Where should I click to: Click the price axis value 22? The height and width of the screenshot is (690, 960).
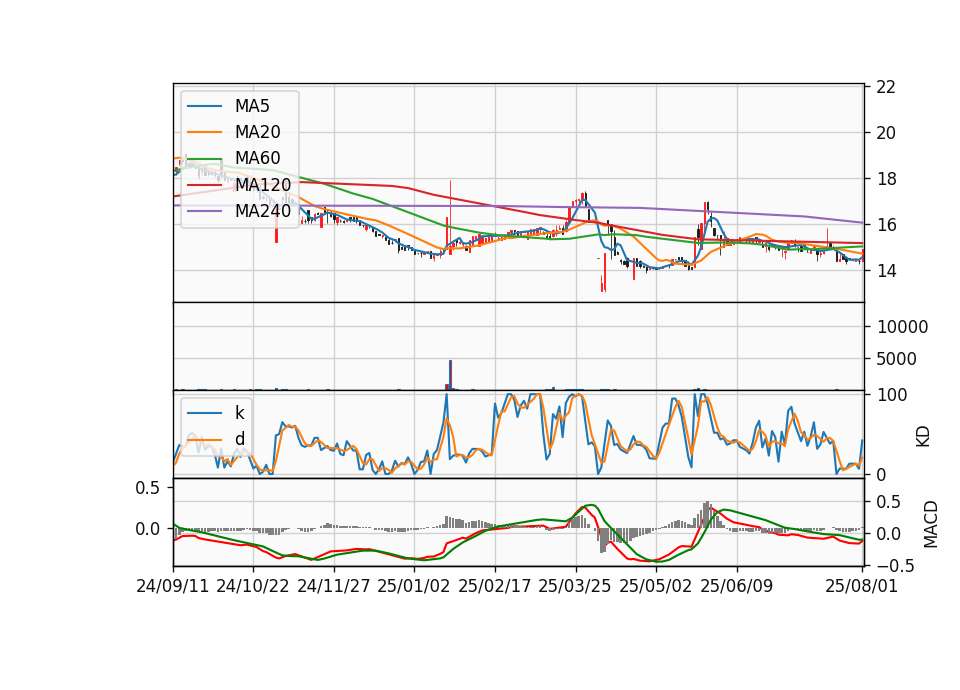(x=886, y=87)
